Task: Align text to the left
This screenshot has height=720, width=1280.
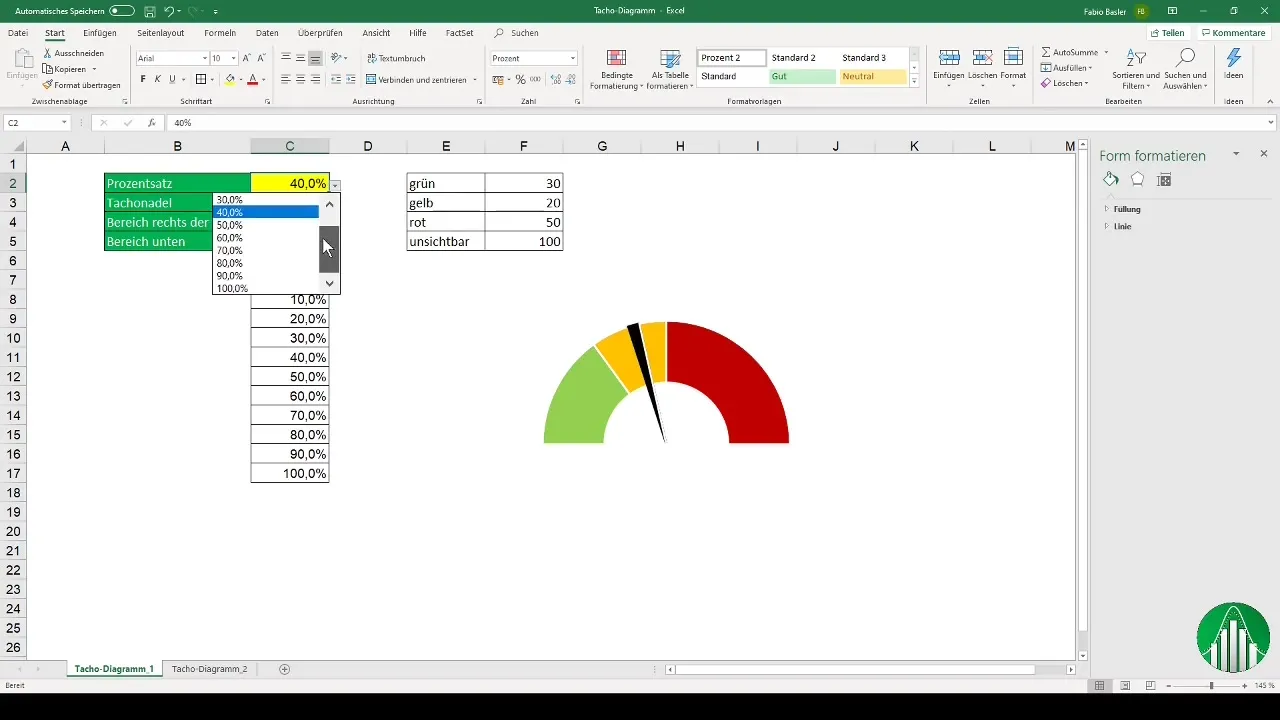Action: pyautogui.click(x=286, y=79)
